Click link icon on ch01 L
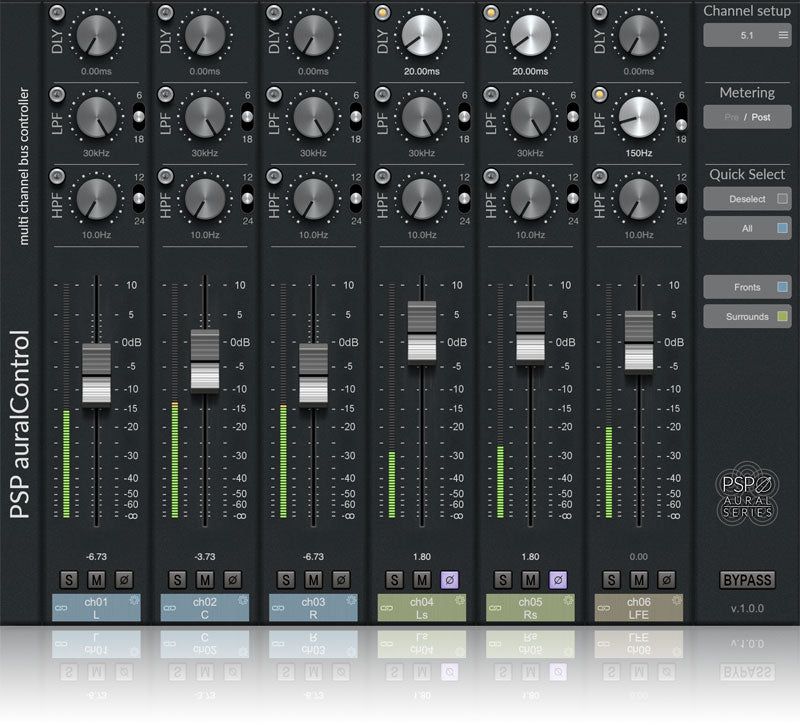This screenshot has height=726, width=800. (61, 608)
